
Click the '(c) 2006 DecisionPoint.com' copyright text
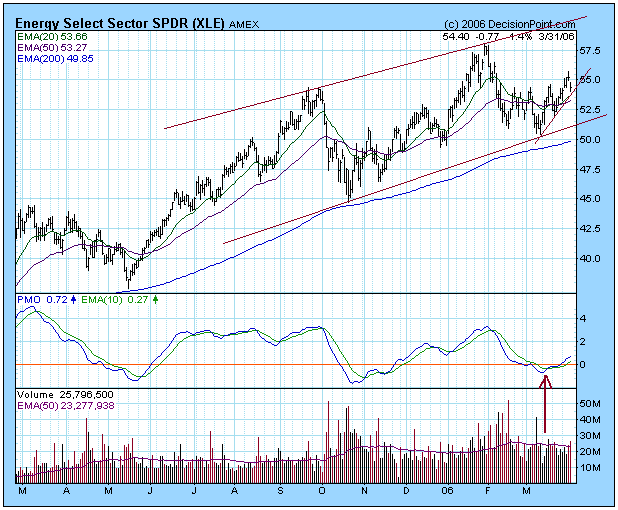pos(510,24)
